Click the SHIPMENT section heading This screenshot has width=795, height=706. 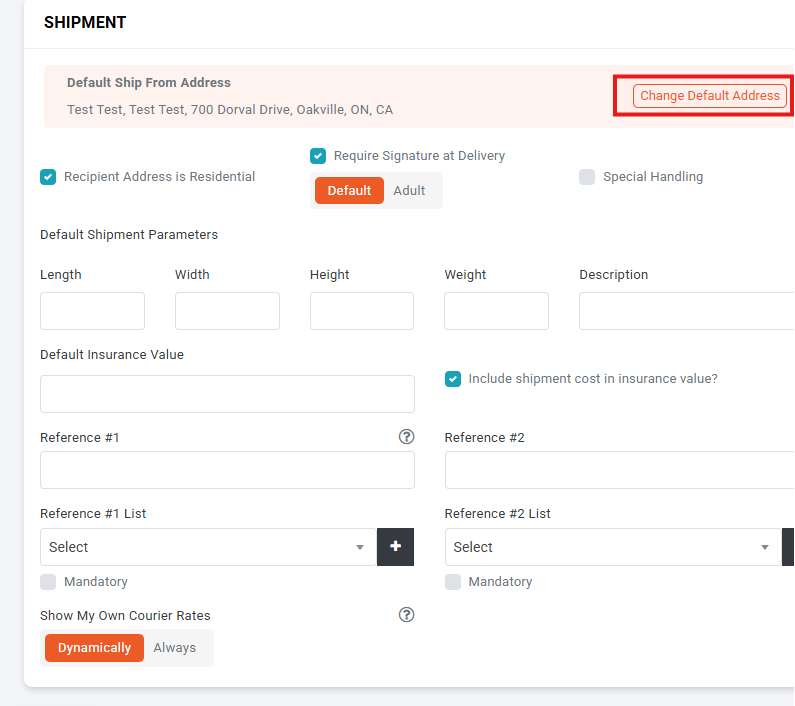click(x=85, y=22)
